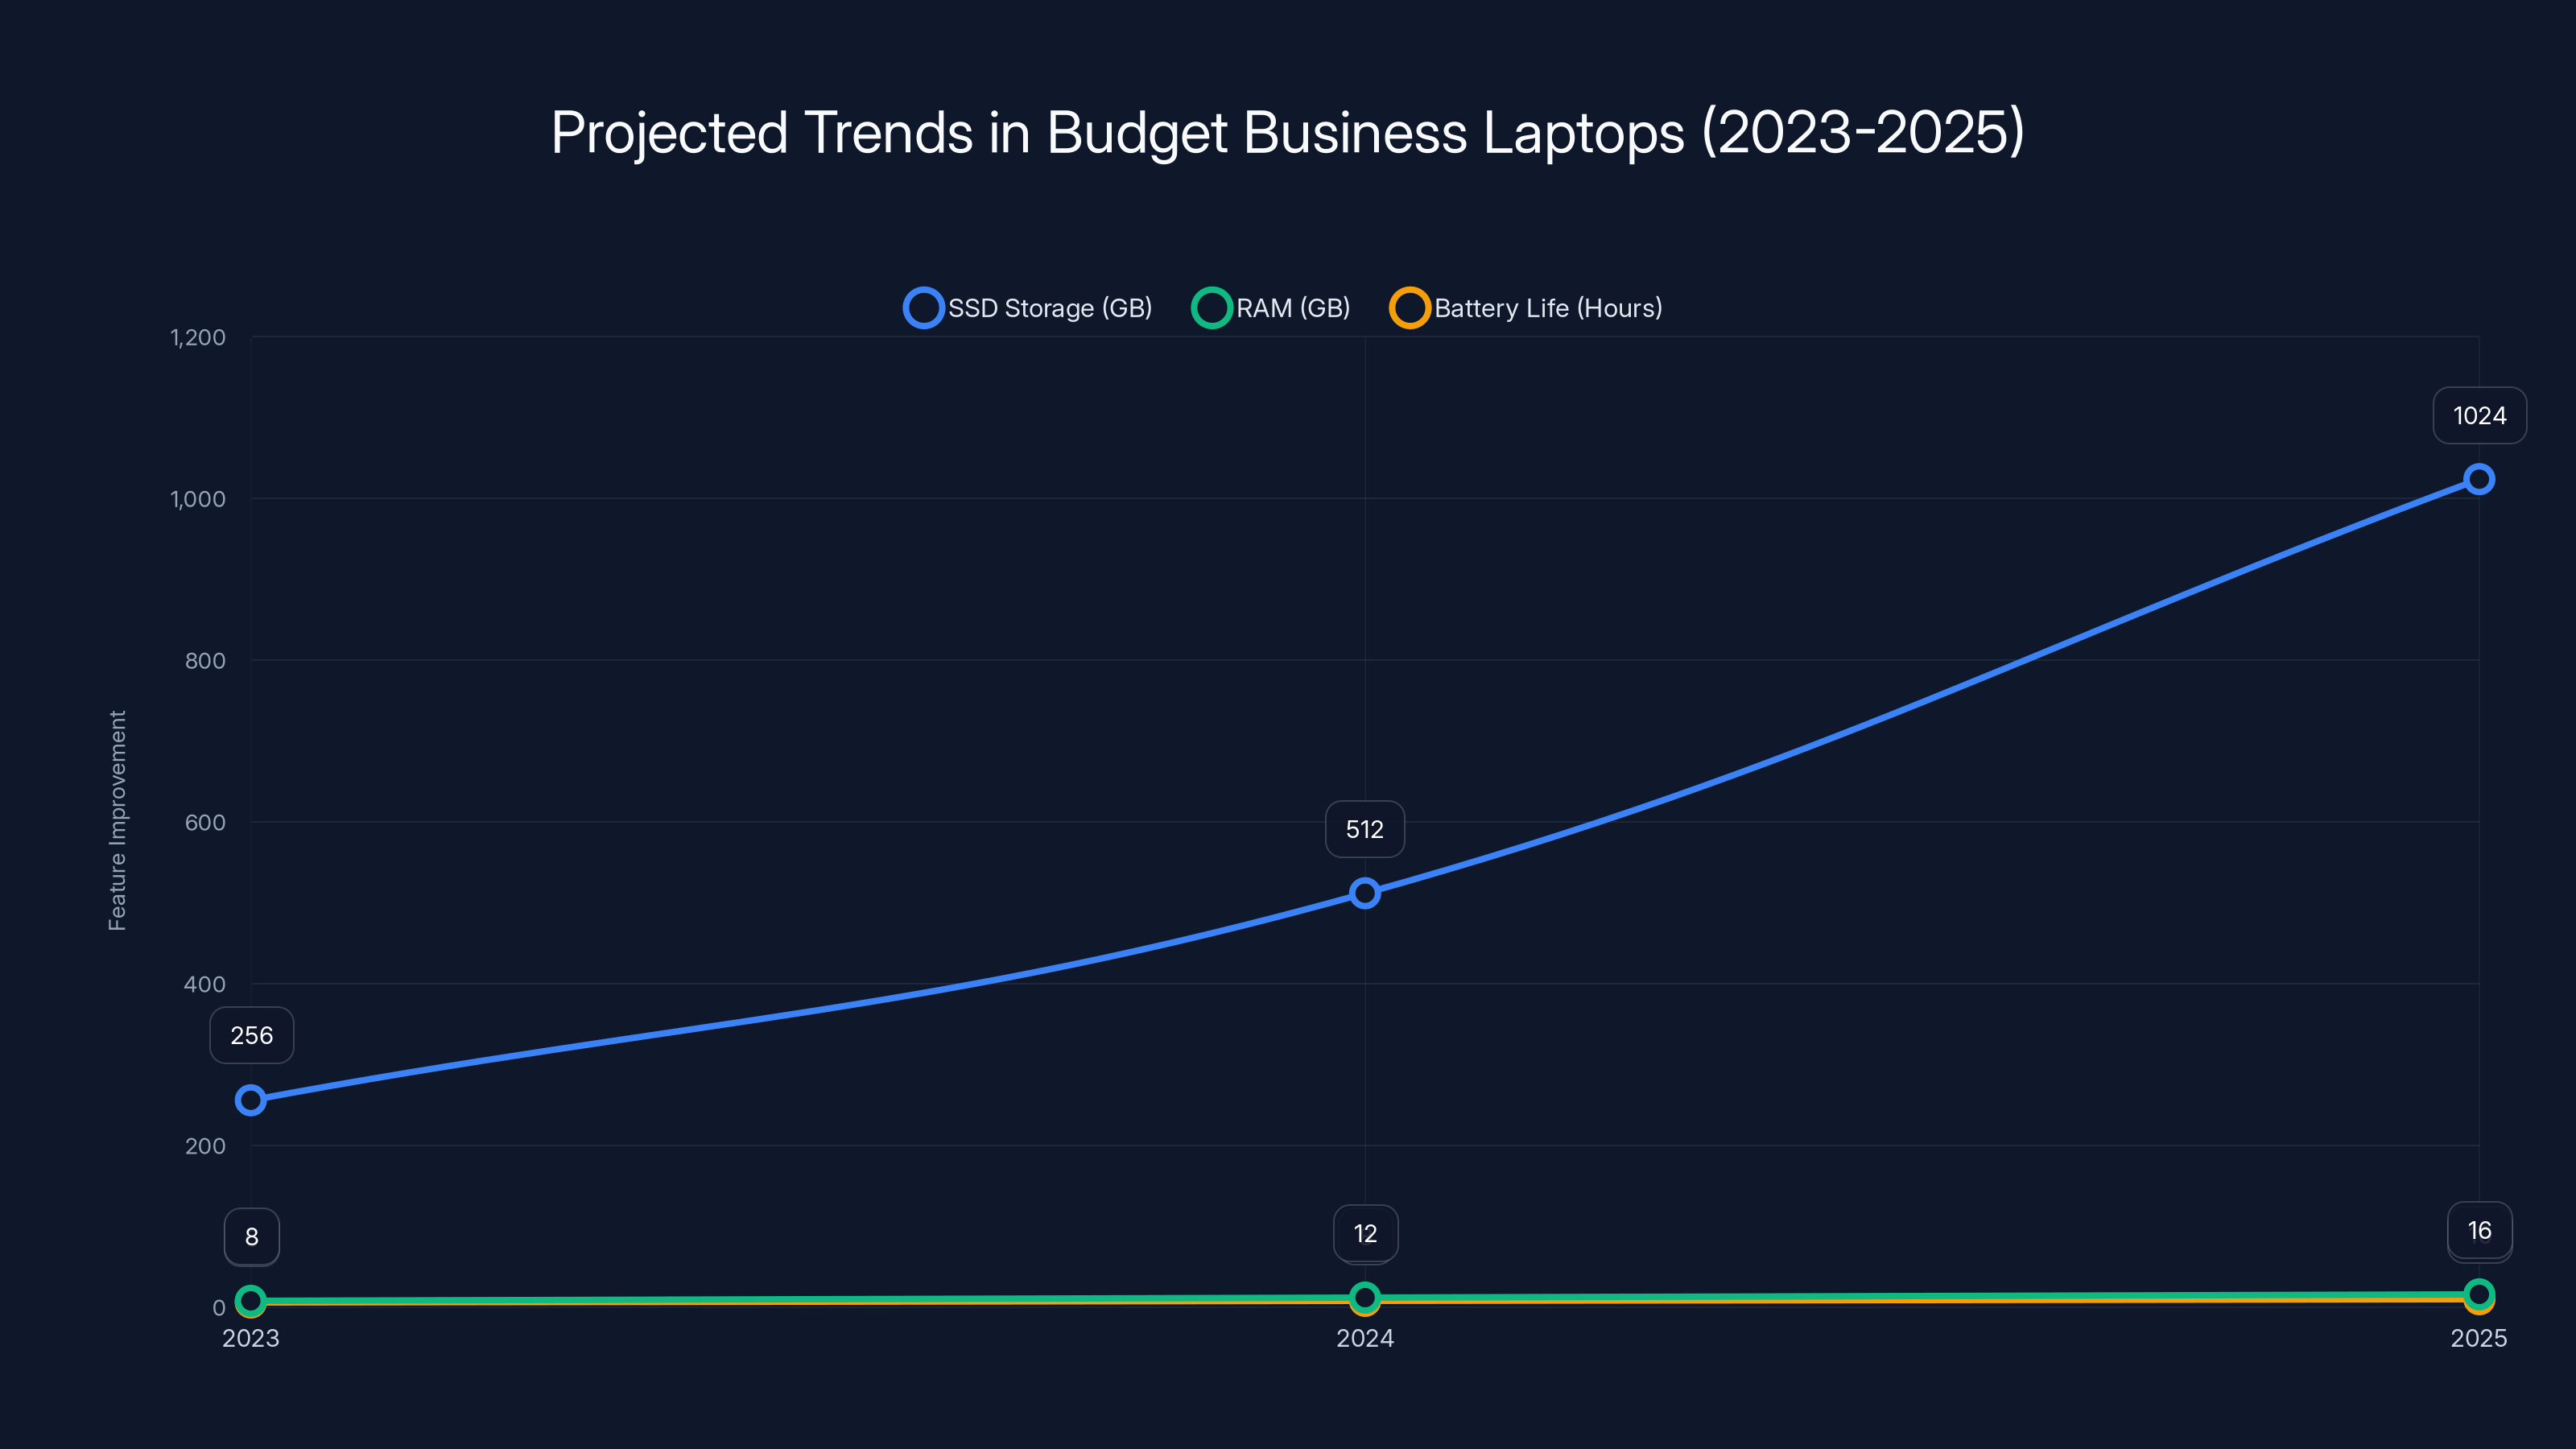Image resolution: width=2576 pixels, height=1449 pixels.
Task: Click the 16 value badge above 2025
Action: (2479, 1231)
